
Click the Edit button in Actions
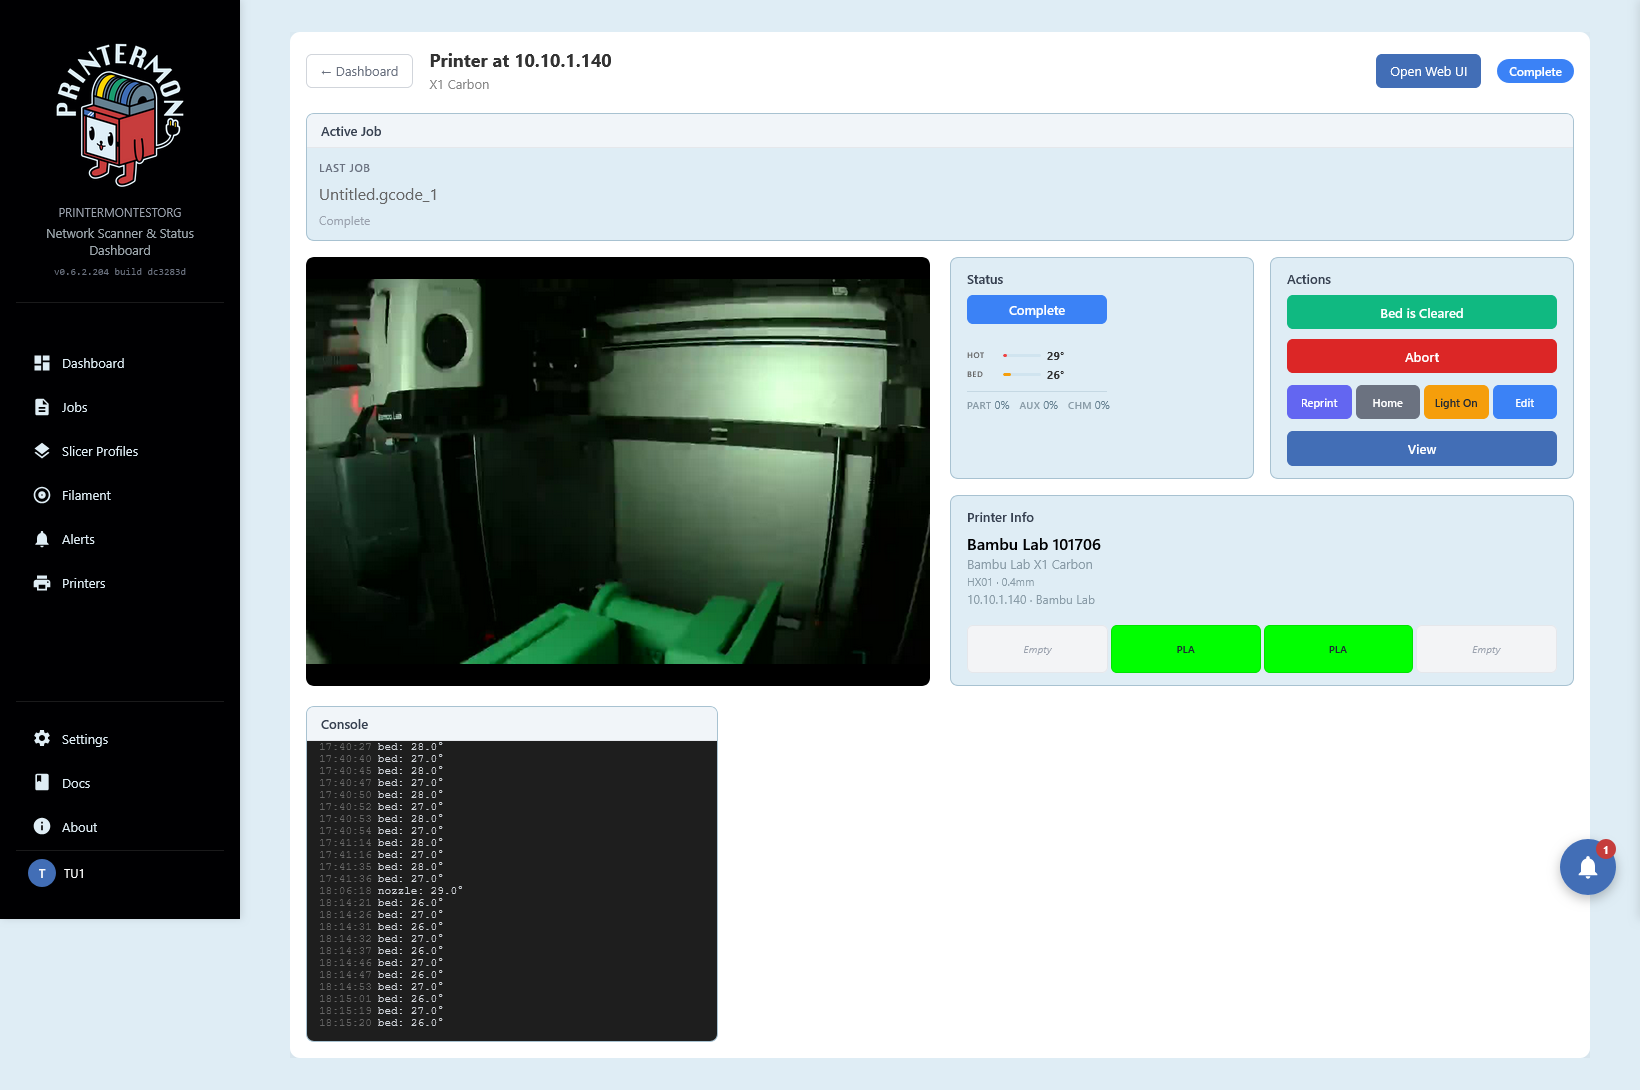[1524, 403]
